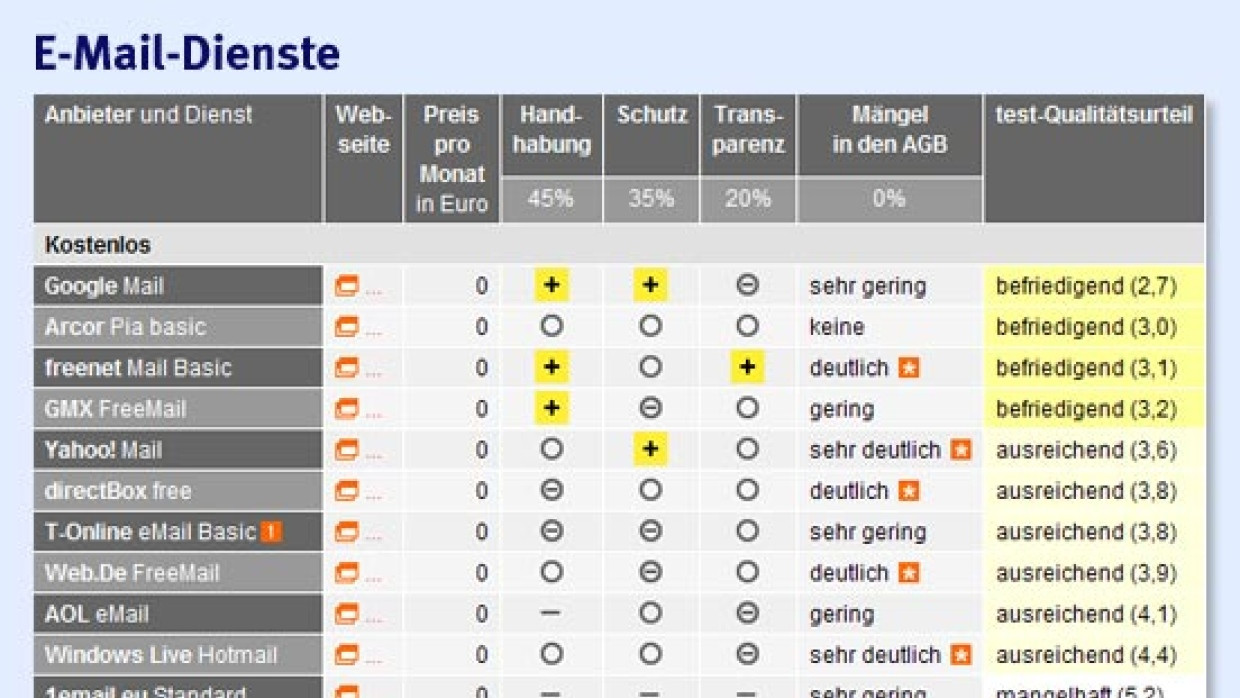Click the footnote star in the Hotmail row

tap(961, 655)
